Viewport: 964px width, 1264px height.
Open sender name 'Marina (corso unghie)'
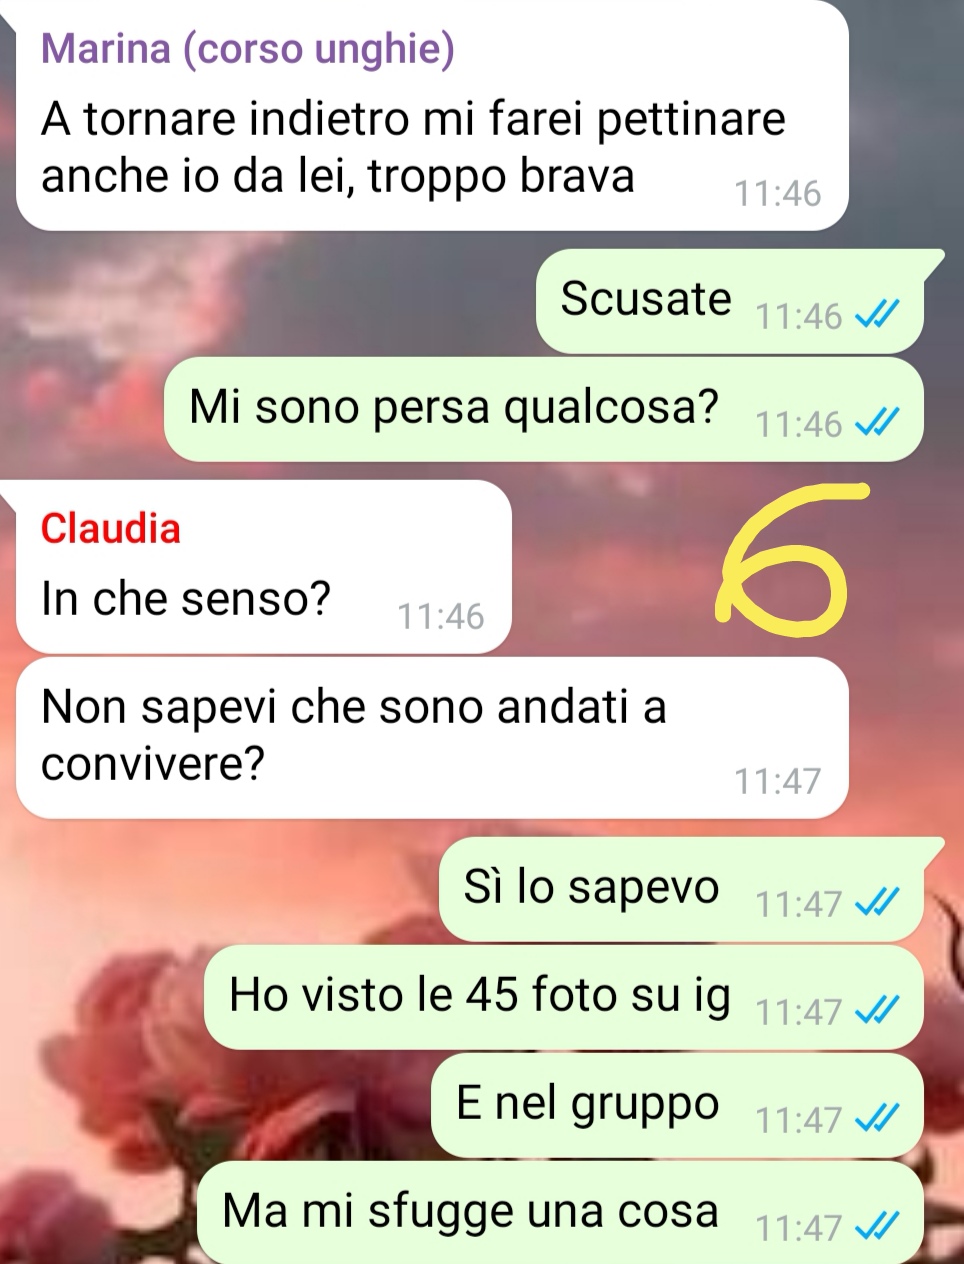point(247,48)
